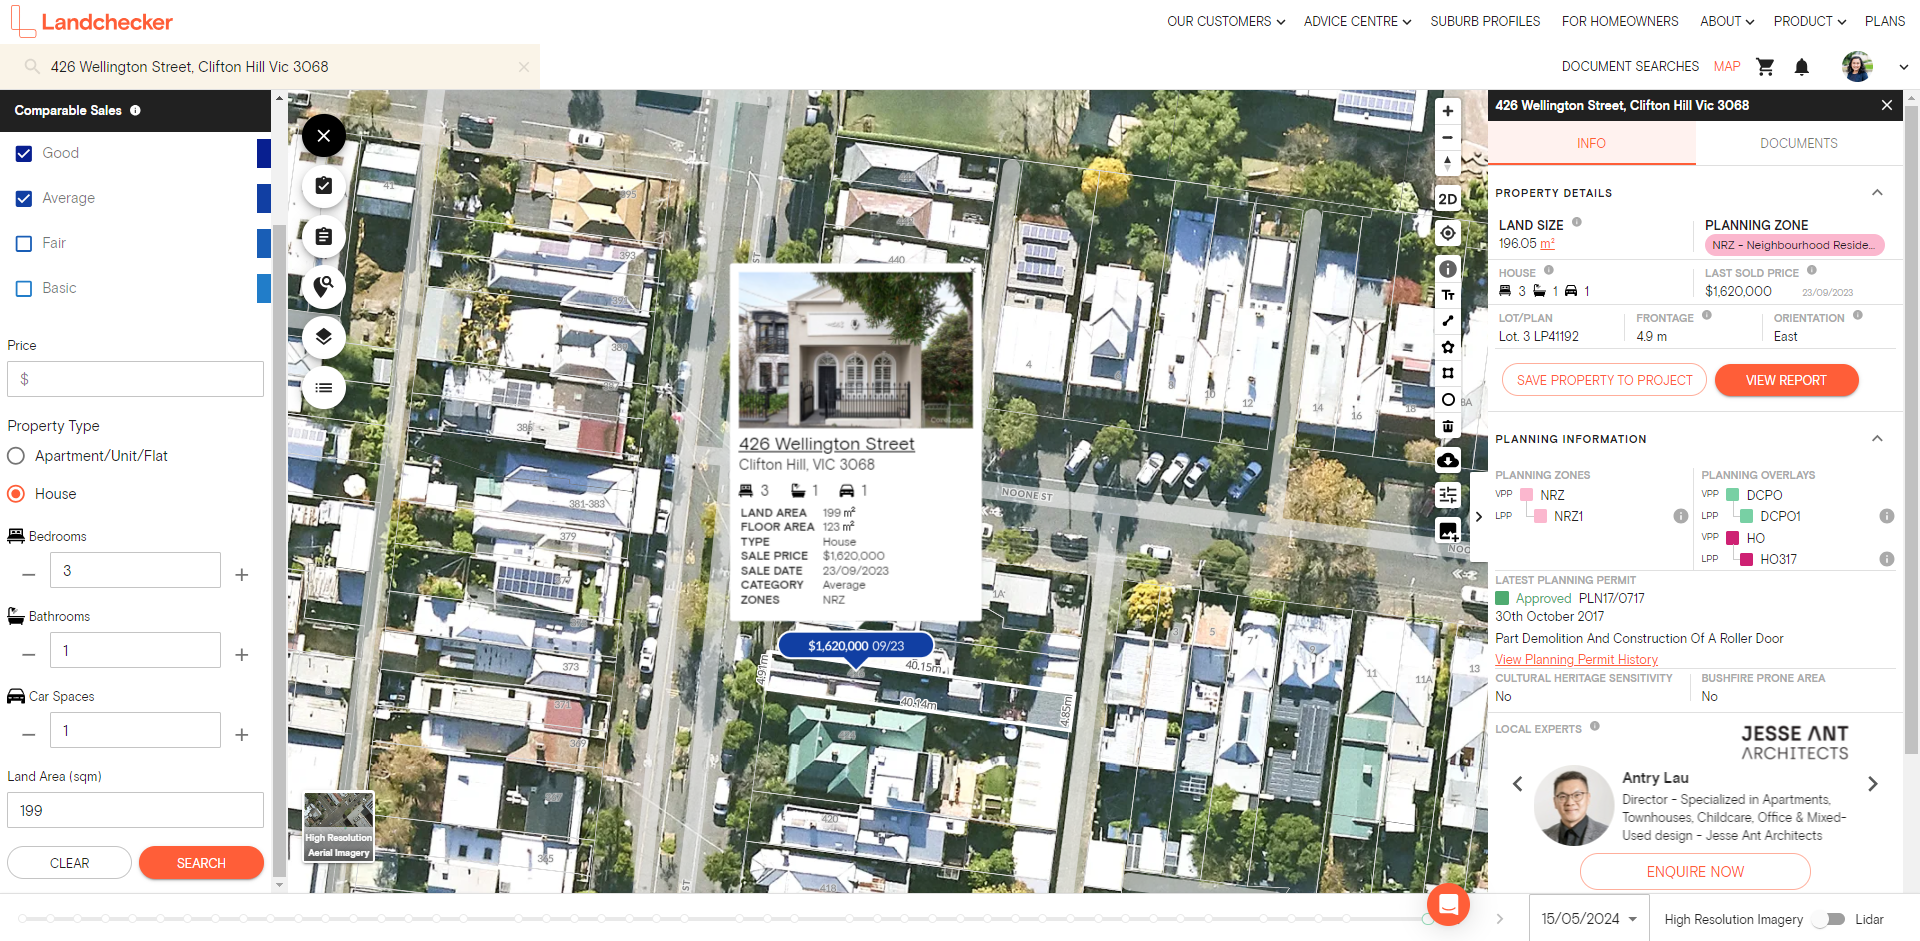Open the clipboard list tool on map

pos(323,237)
